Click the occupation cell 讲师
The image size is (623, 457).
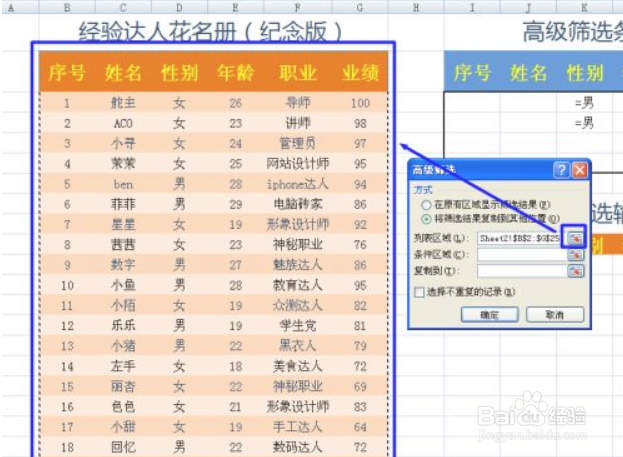(298, 124)
